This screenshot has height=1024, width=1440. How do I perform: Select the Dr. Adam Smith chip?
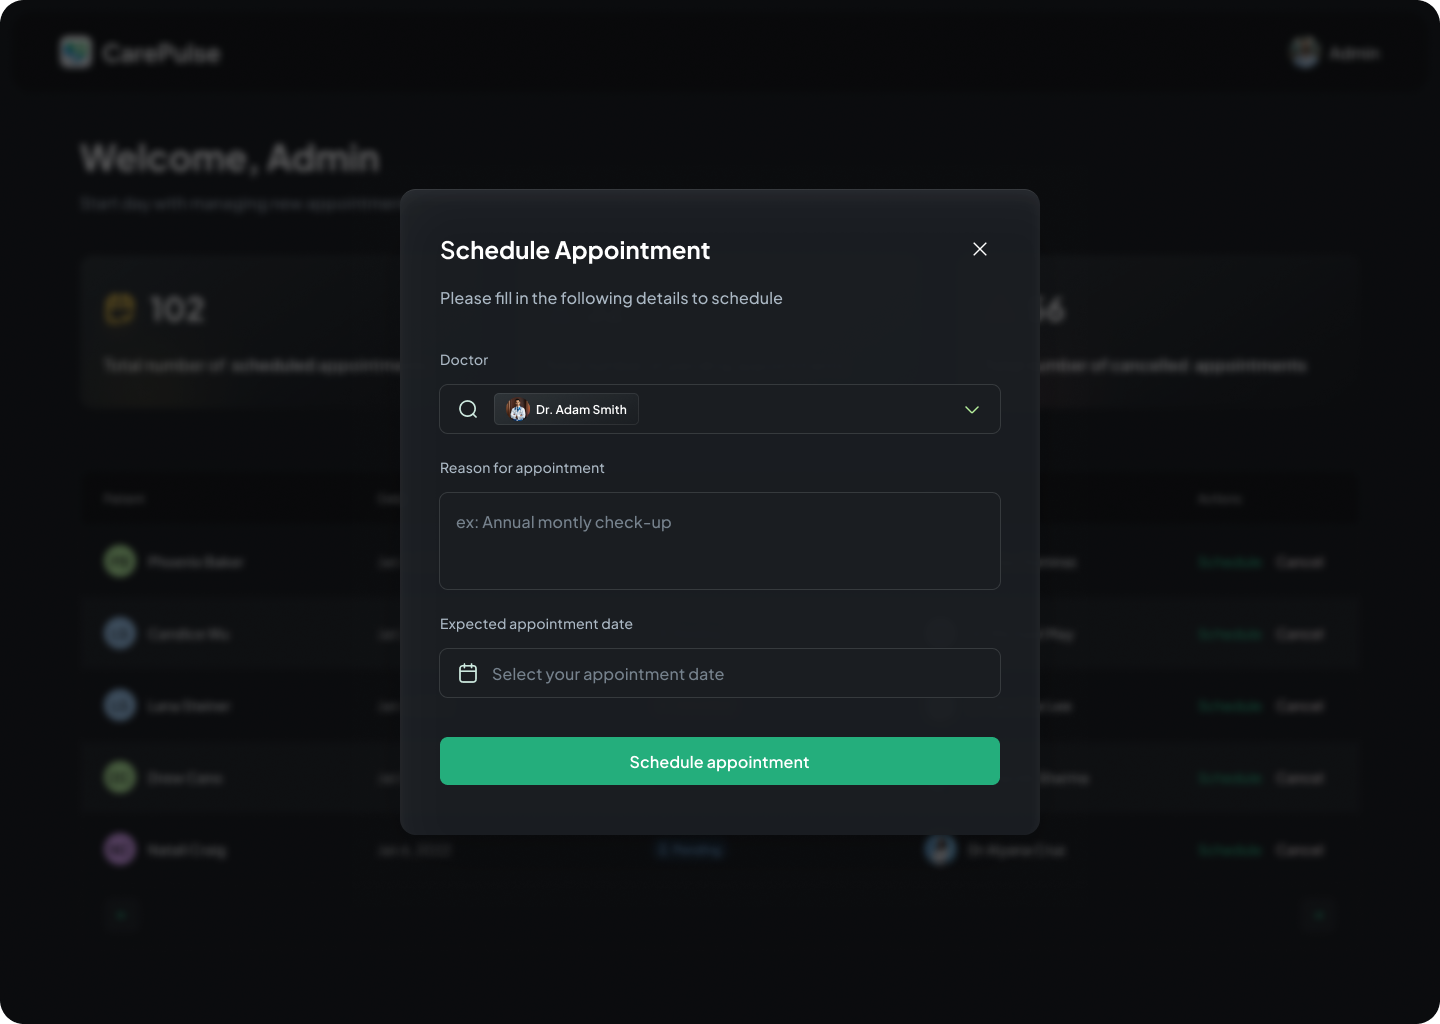(566, 409)
